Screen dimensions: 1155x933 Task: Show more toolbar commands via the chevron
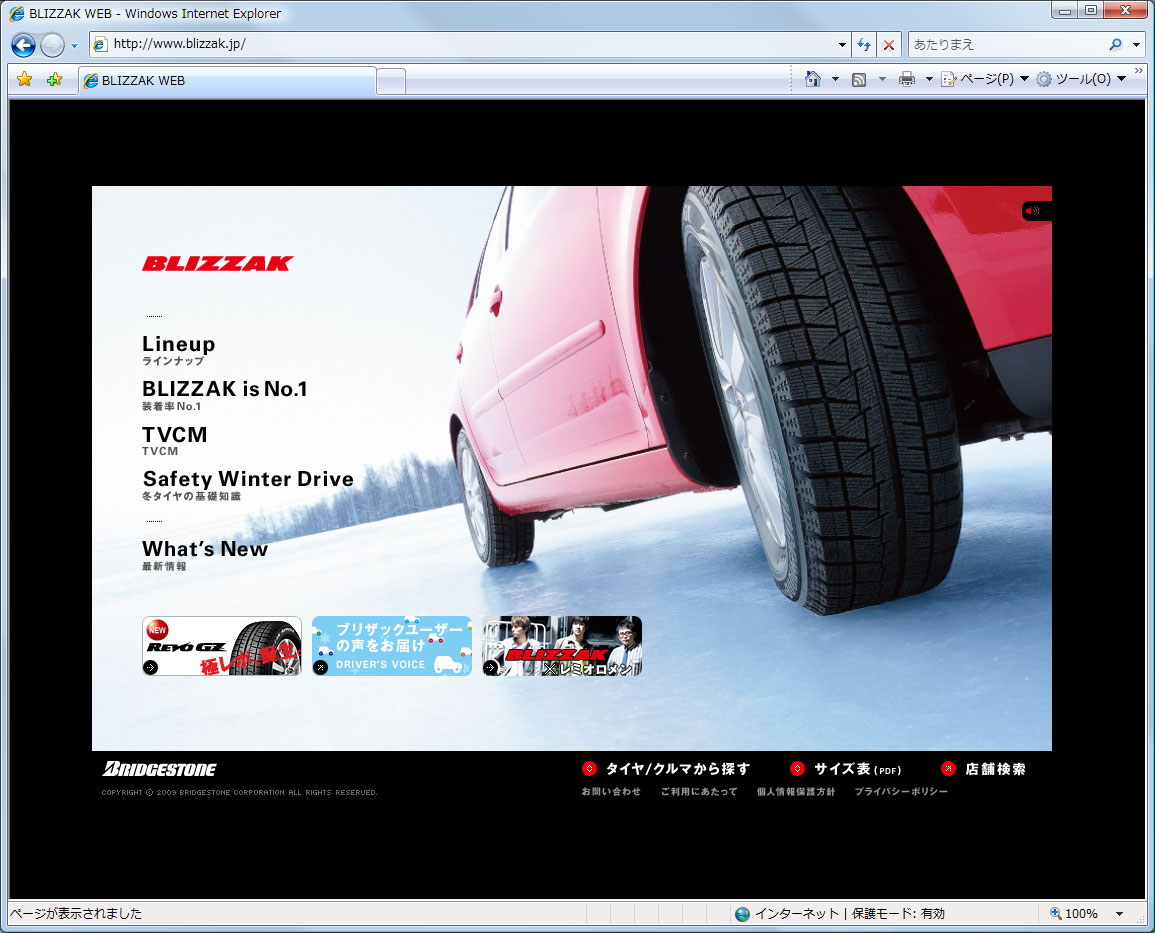coord(1139,71)
